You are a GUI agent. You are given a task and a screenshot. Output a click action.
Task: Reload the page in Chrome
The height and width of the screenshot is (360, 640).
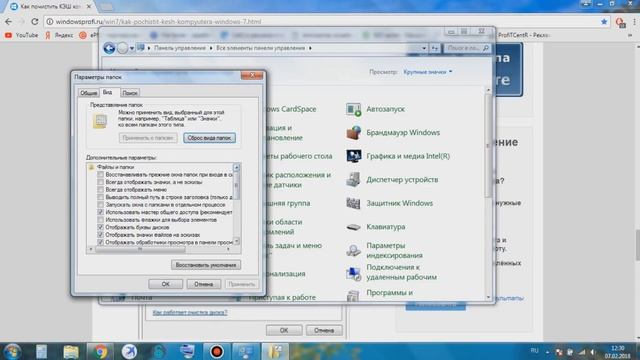coord(35,22)
